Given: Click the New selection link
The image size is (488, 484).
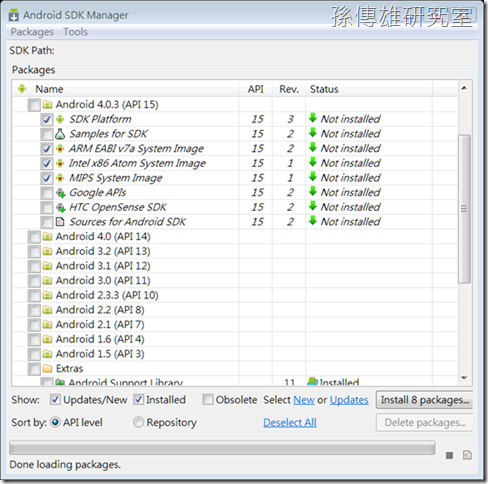Looking at the screenshot, I should (304, 400).
